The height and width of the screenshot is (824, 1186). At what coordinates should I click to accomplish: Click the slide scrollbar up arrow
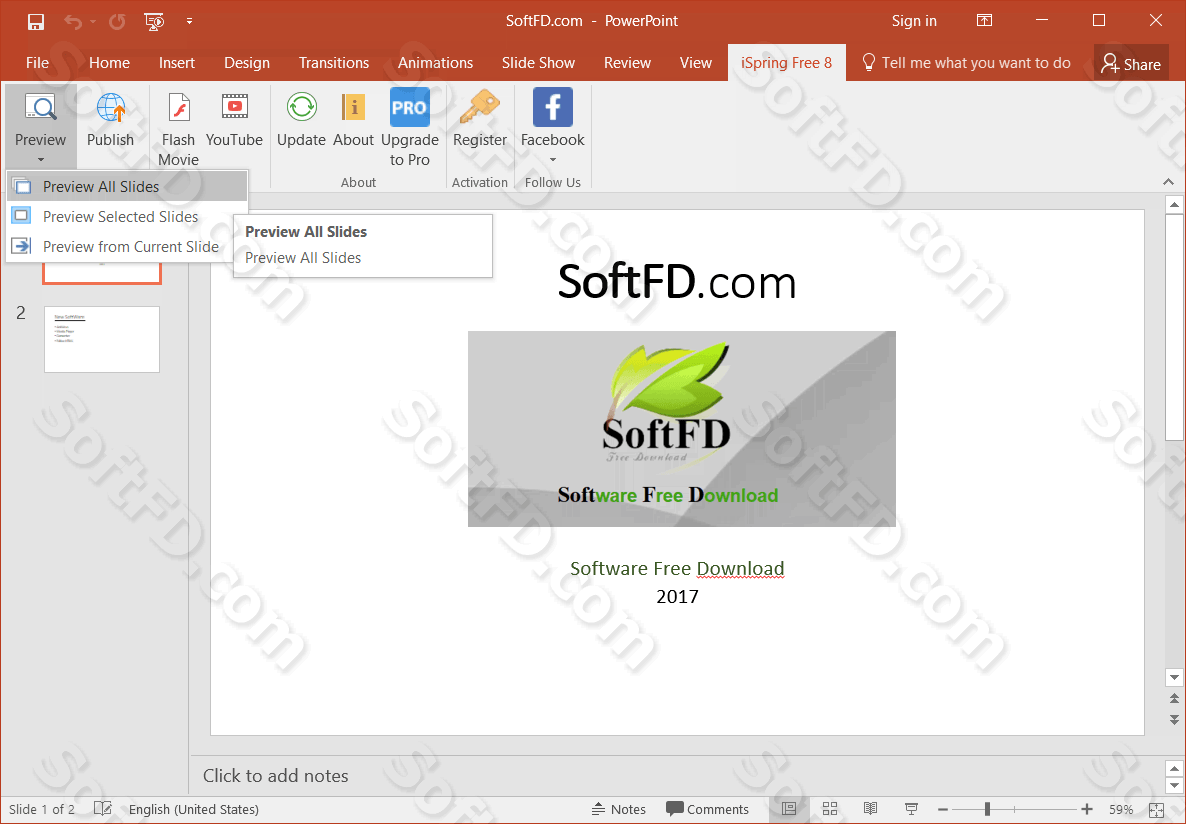pos(1174,204)
